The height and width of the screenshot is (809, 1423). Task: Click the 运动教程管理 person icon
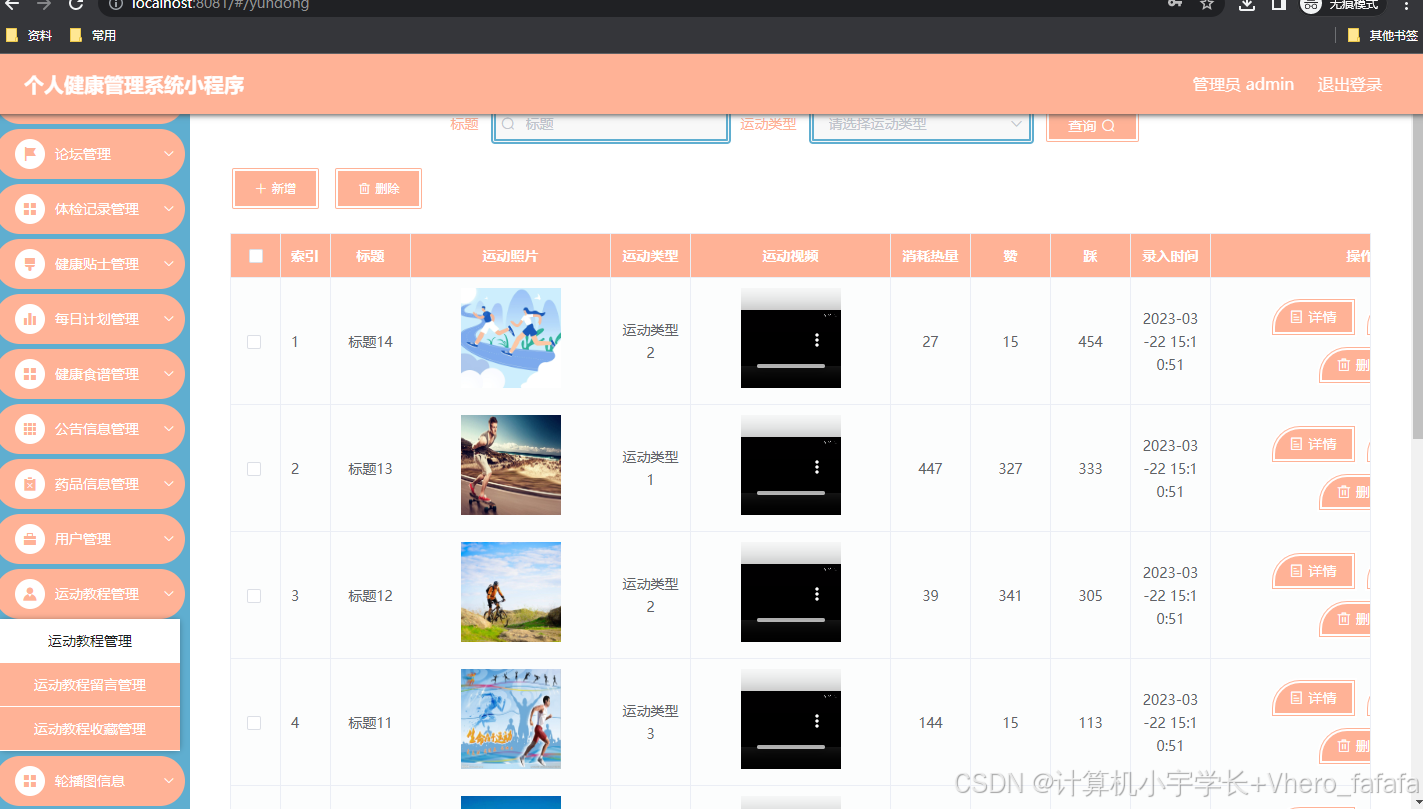30,594
